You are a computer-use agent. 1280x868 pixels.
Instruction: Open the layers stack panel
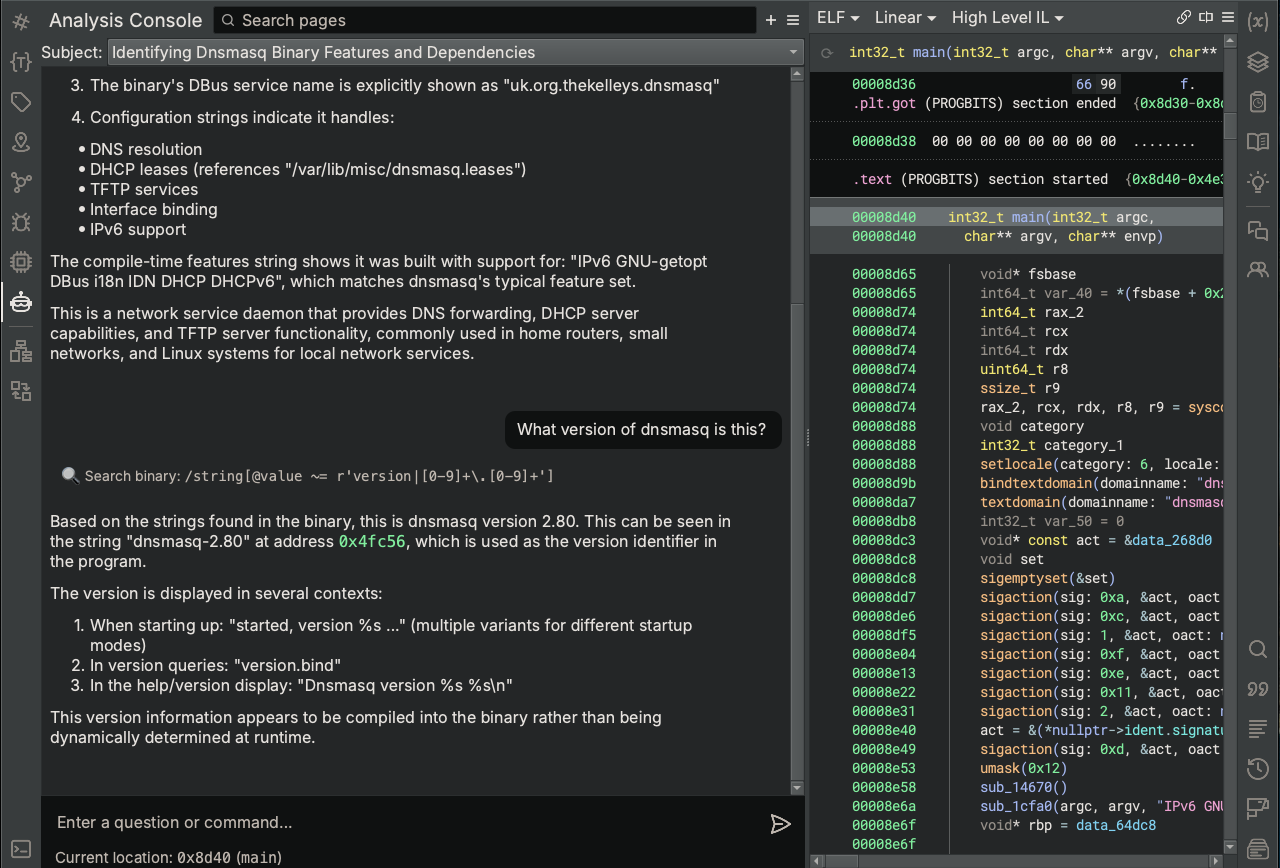pos(1258,62)
